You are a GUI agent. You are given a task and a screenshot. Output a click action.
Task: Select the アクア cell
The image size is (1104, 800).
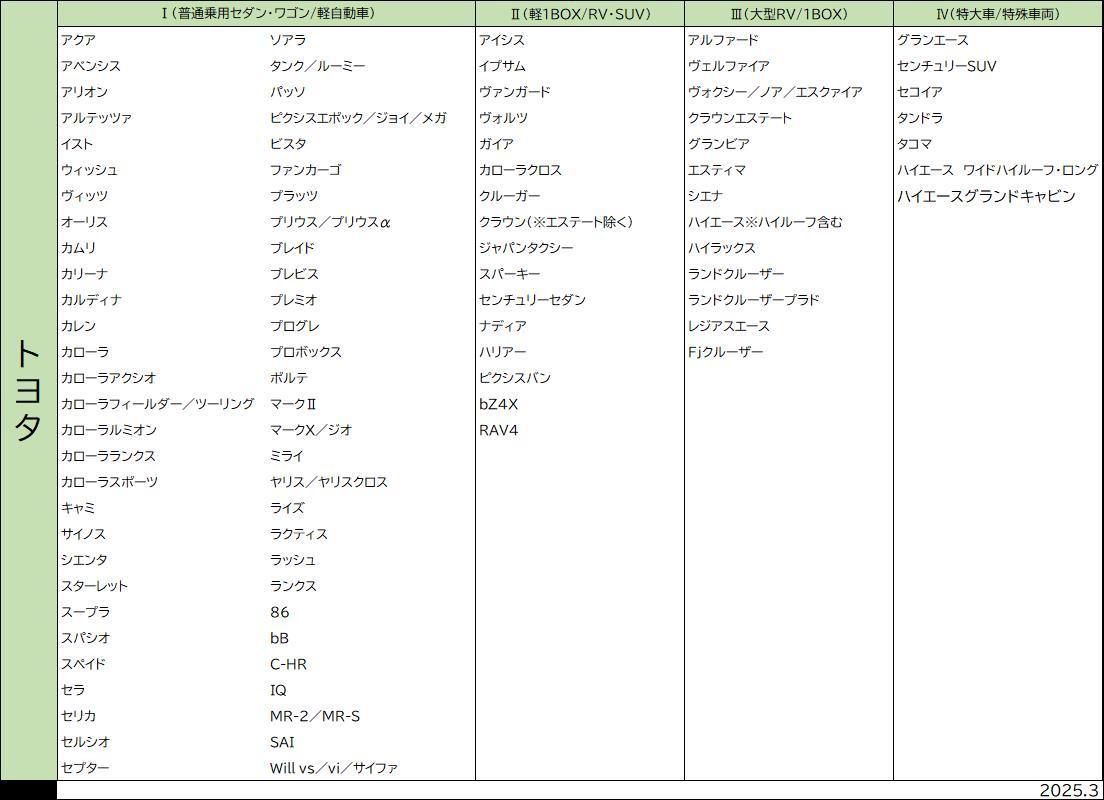[78, 40]
